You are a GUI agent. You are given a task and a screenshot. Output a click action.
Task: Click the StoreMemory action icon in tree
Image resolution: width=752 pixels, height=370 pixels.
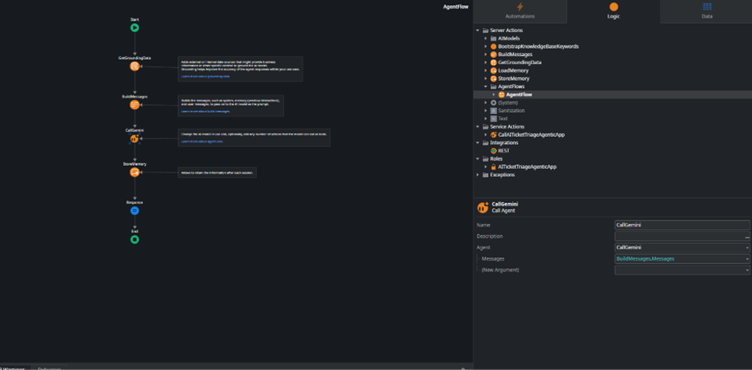point(494,79)
